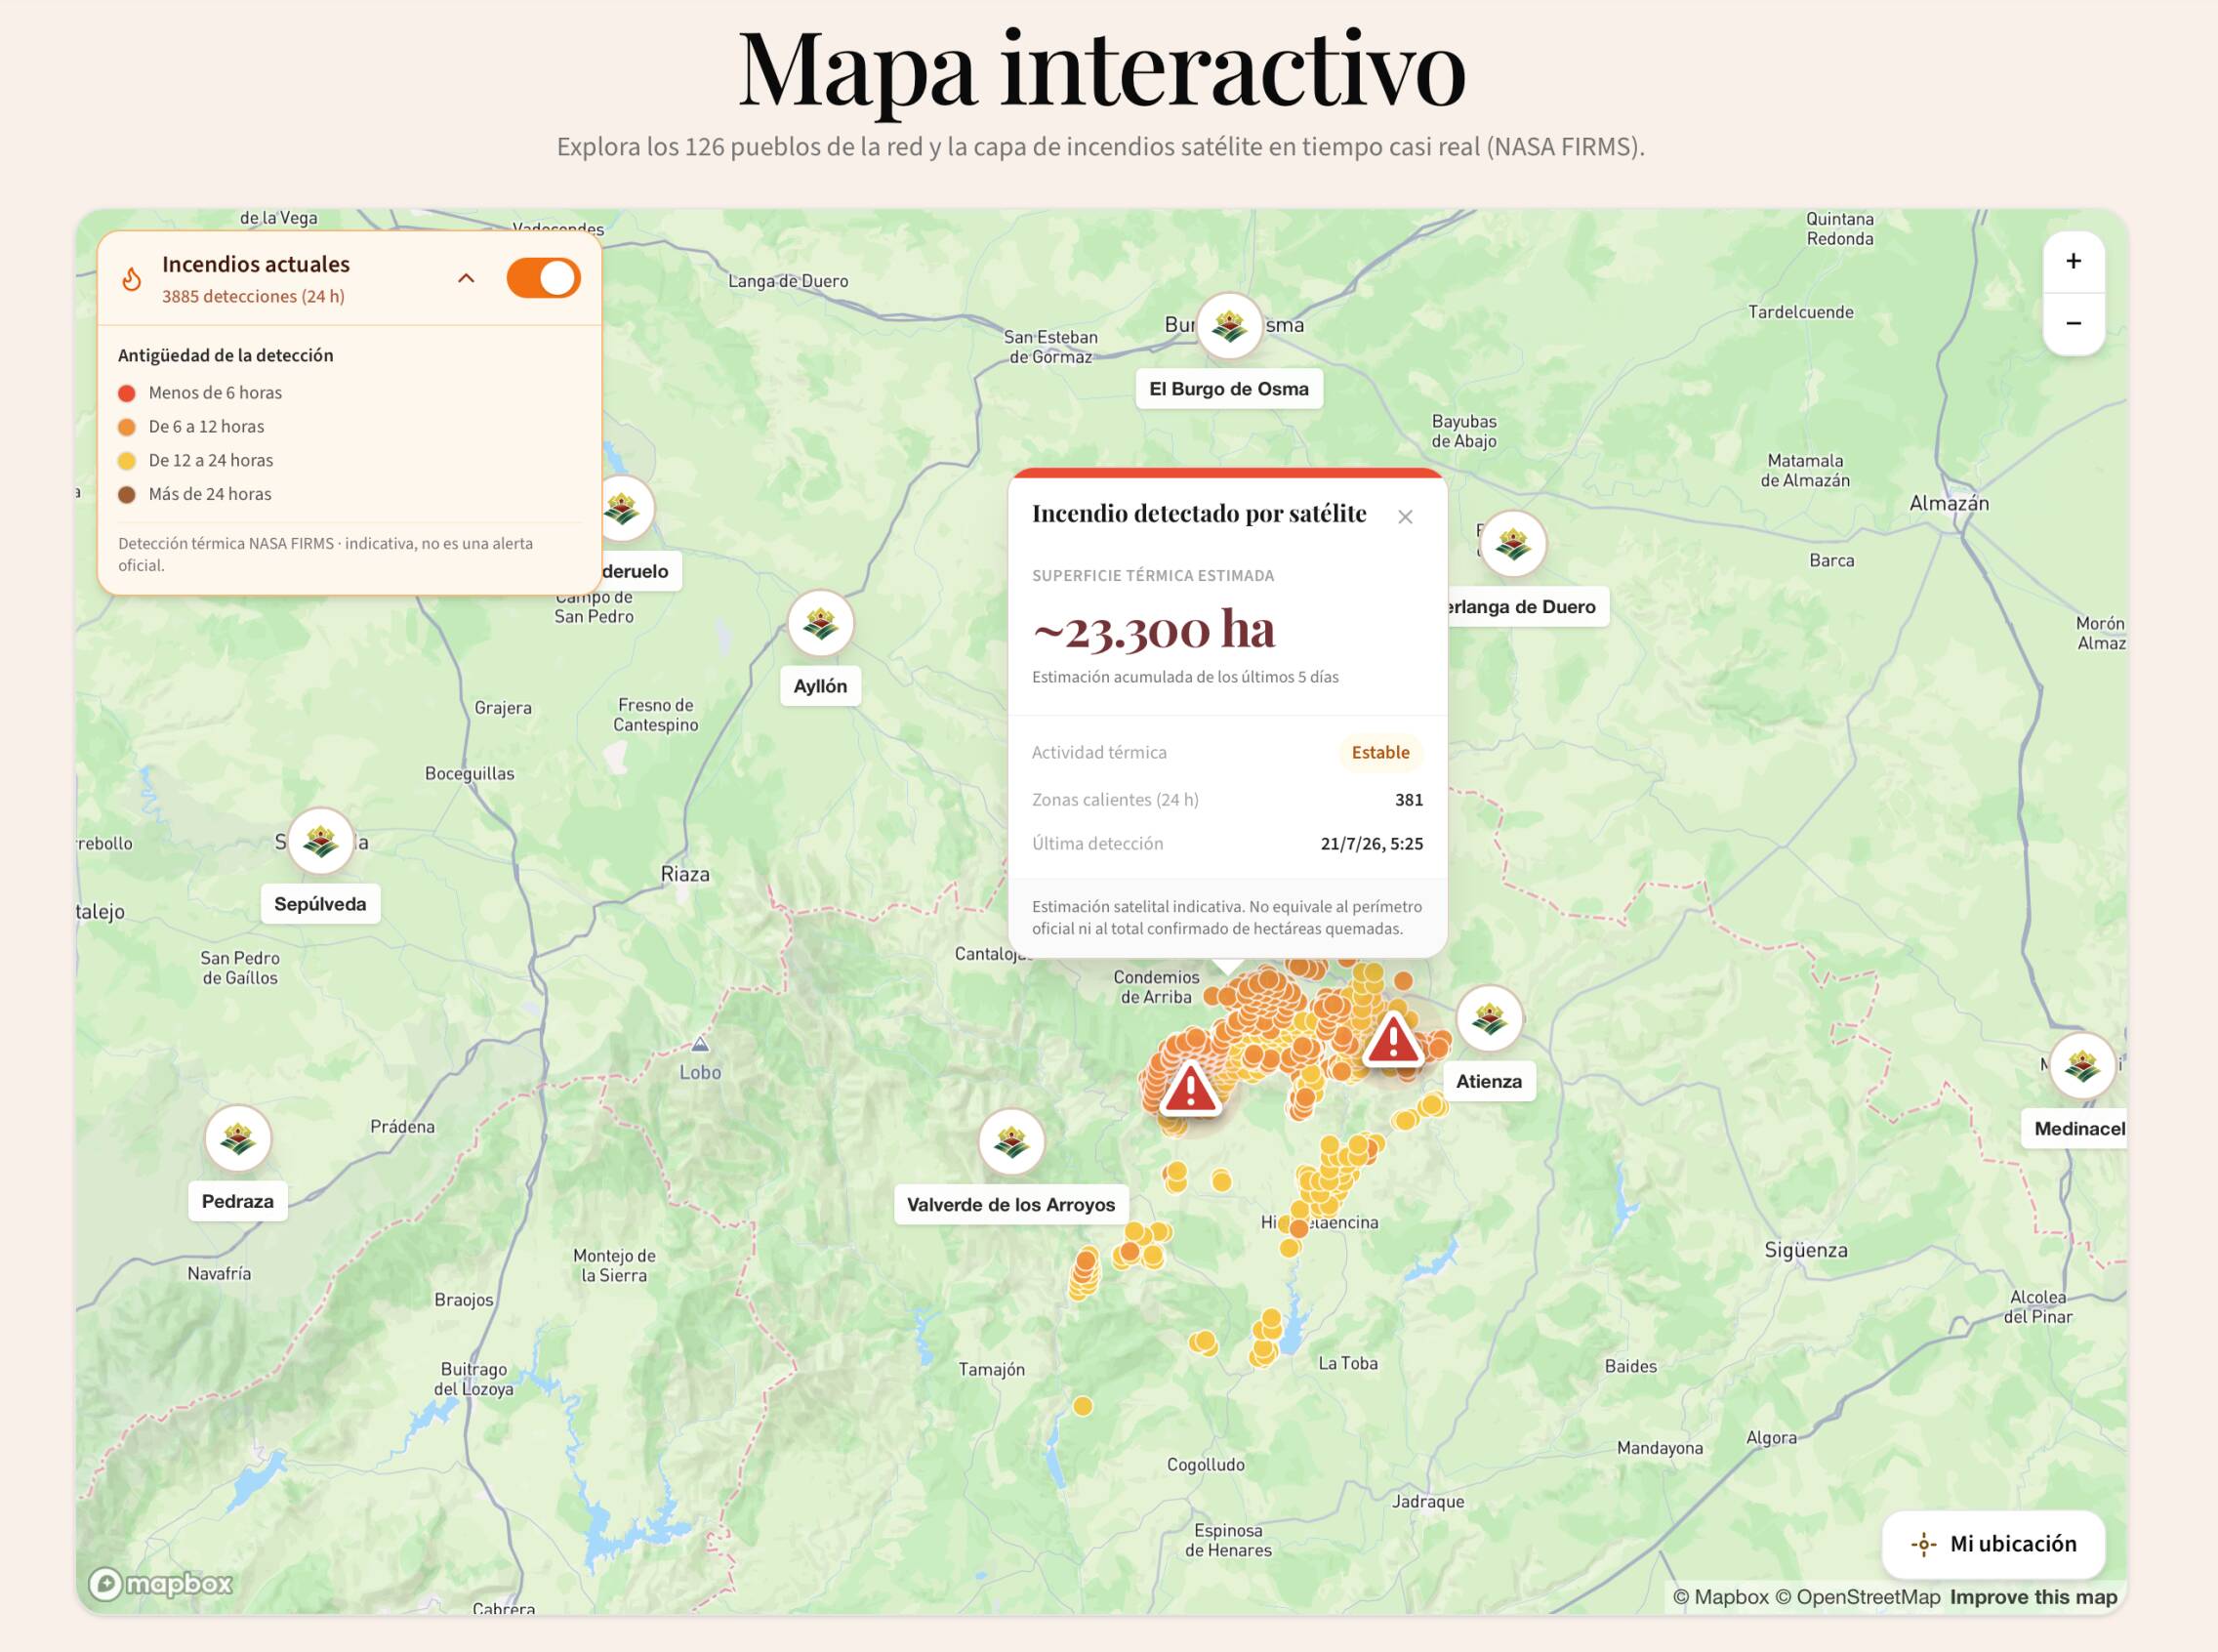The image size is (2218, 1652).
Task: Click the Mapbox logo
Action: click(160, 1584)
